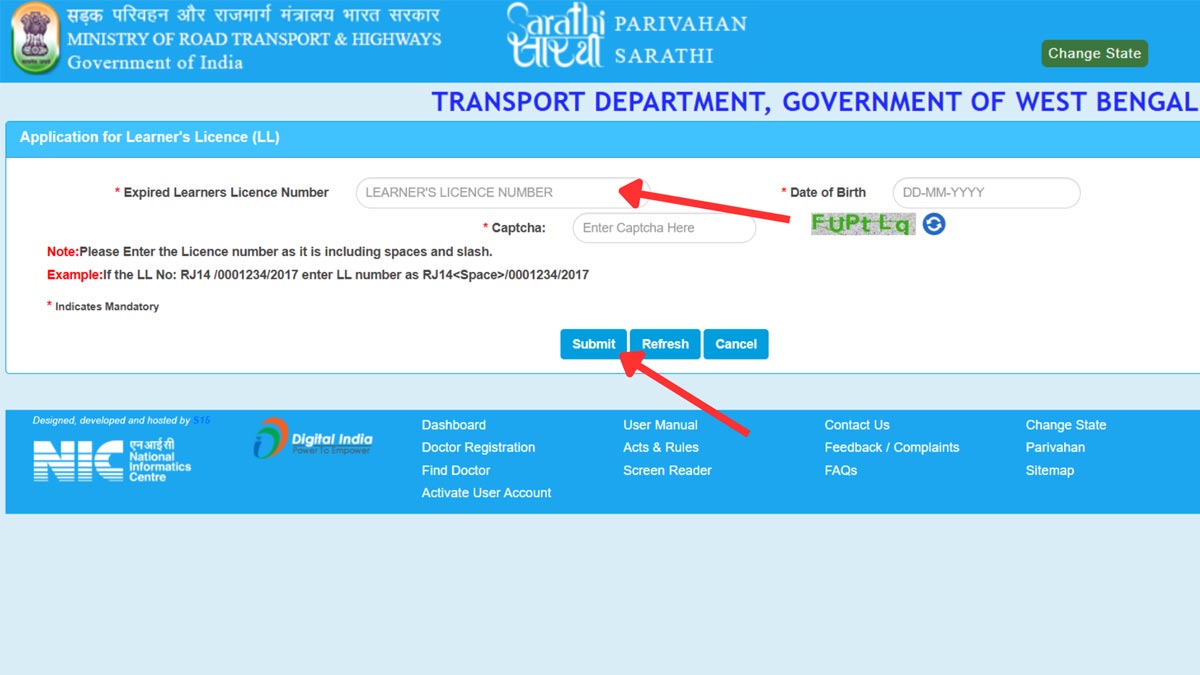
Task: Open Feedback / Complaints page
Action: (892, 447)
